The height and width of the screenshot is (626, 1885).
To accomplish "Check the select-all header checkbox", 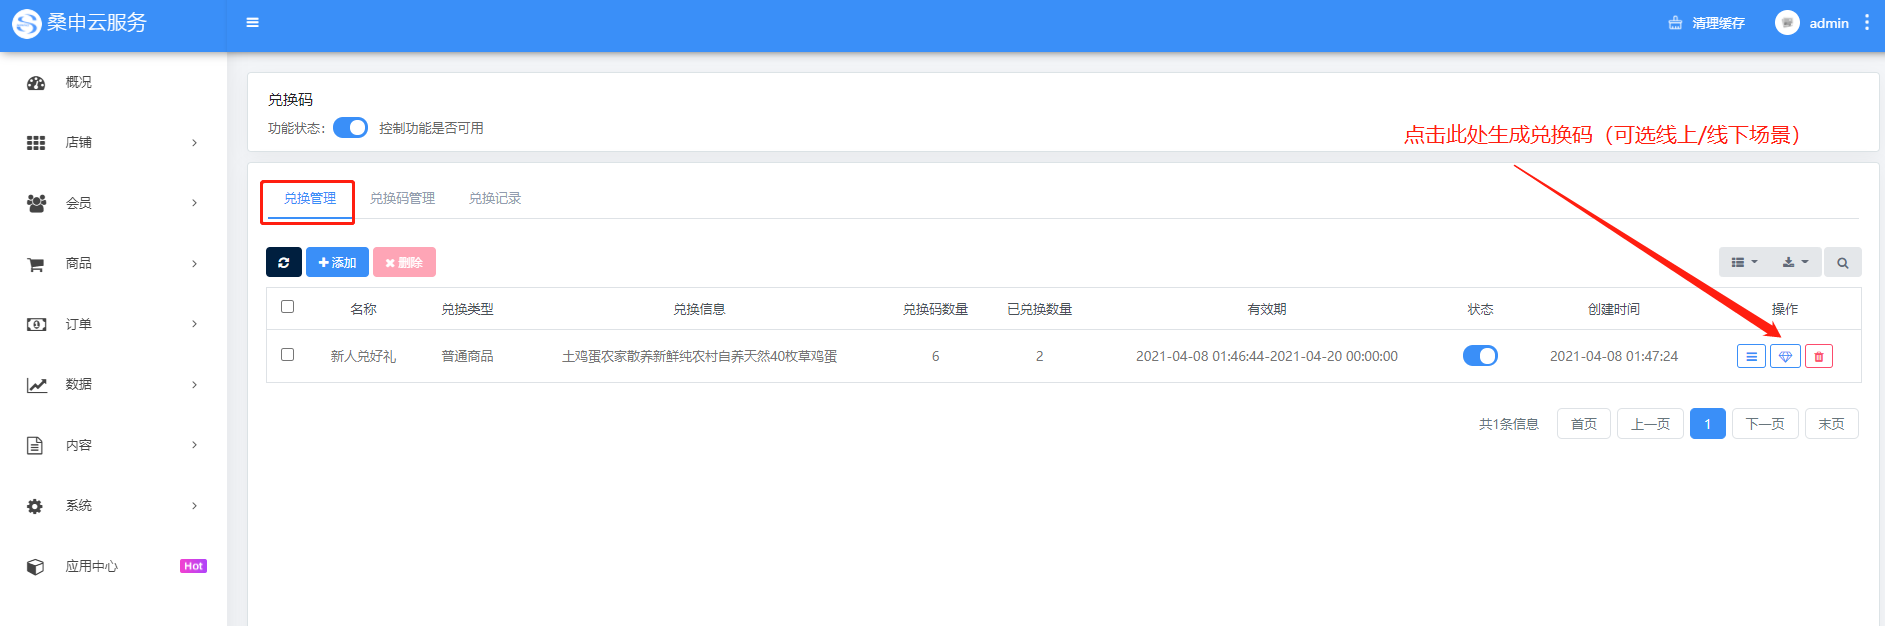I will (288, 307).
